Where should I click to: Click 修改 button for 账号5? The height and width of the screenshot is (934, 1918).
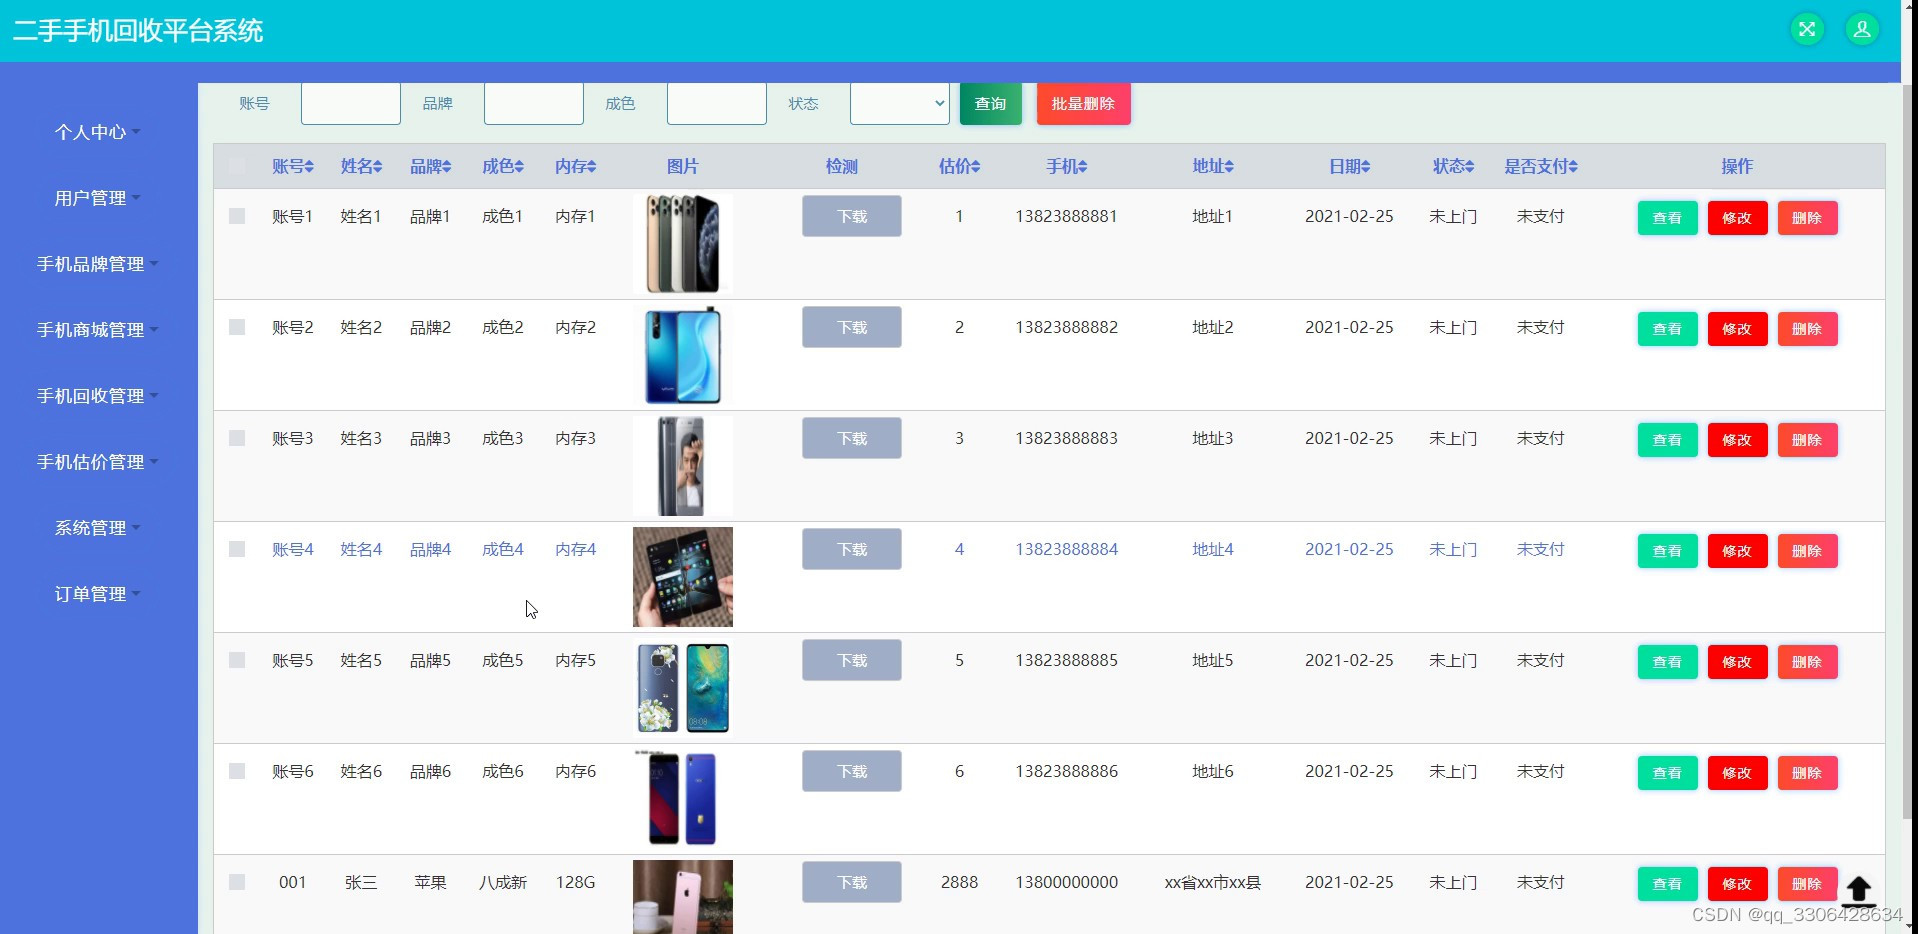1738,662
